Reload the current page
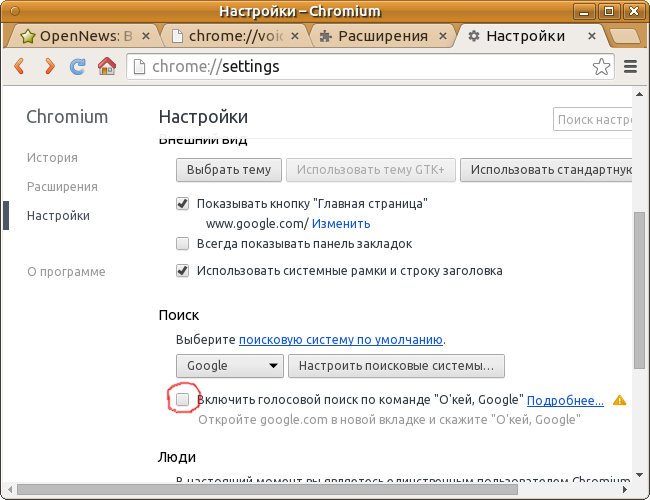 (x=78, y=67)
